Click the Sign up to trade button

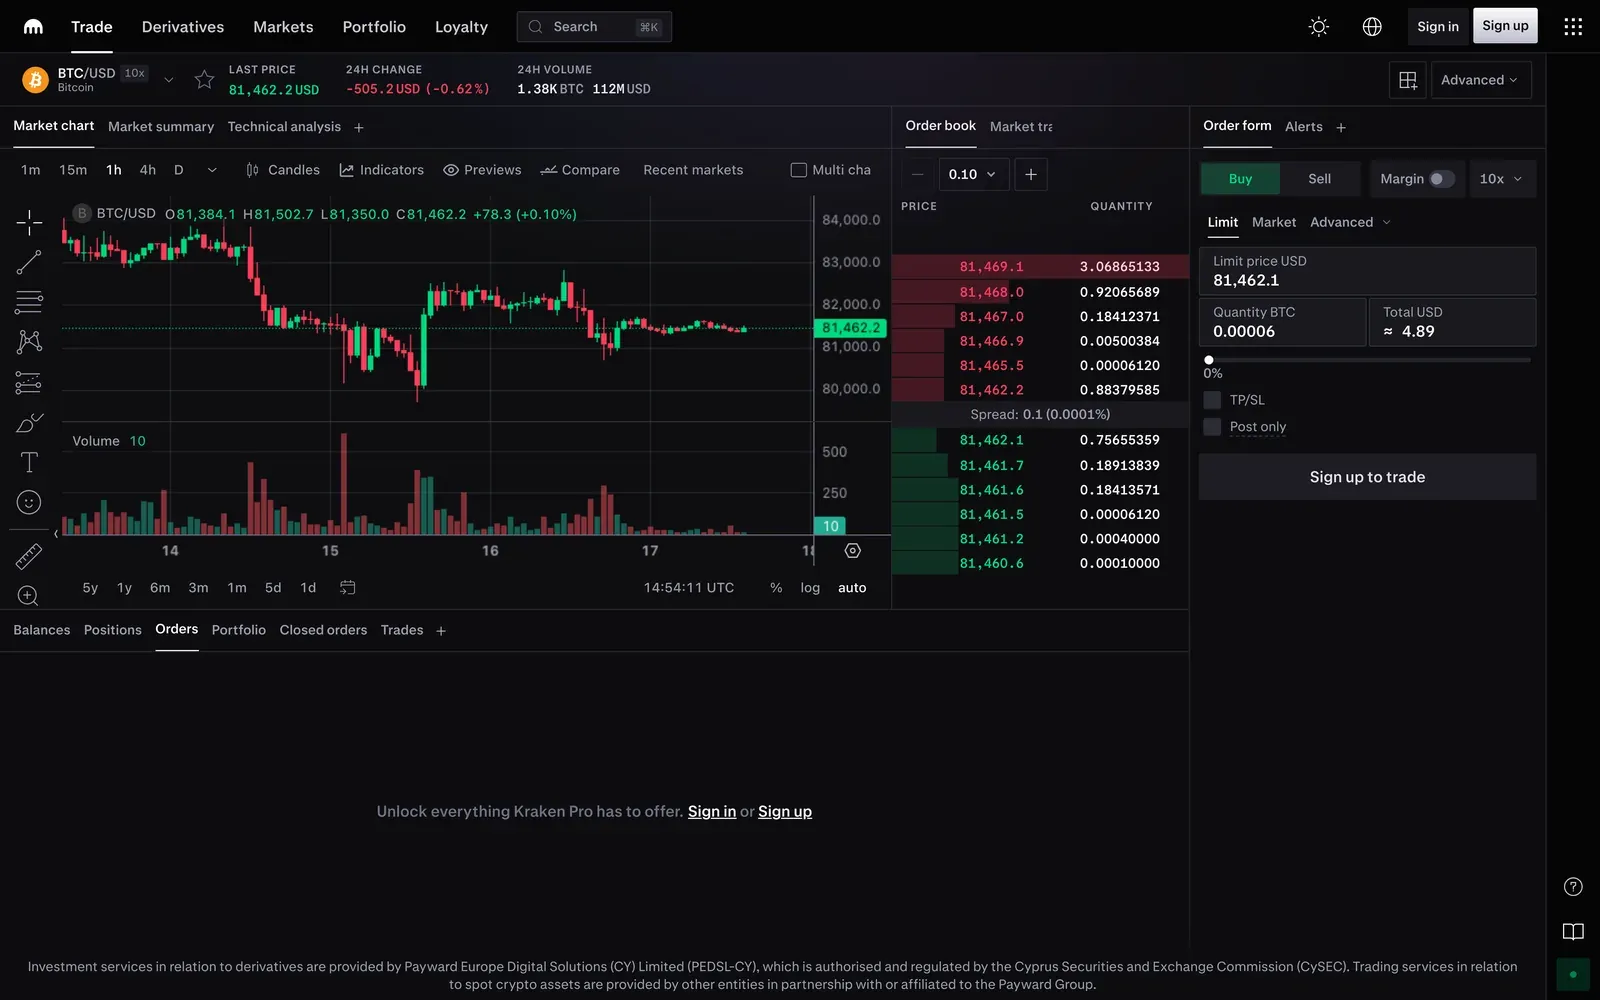1367,477
